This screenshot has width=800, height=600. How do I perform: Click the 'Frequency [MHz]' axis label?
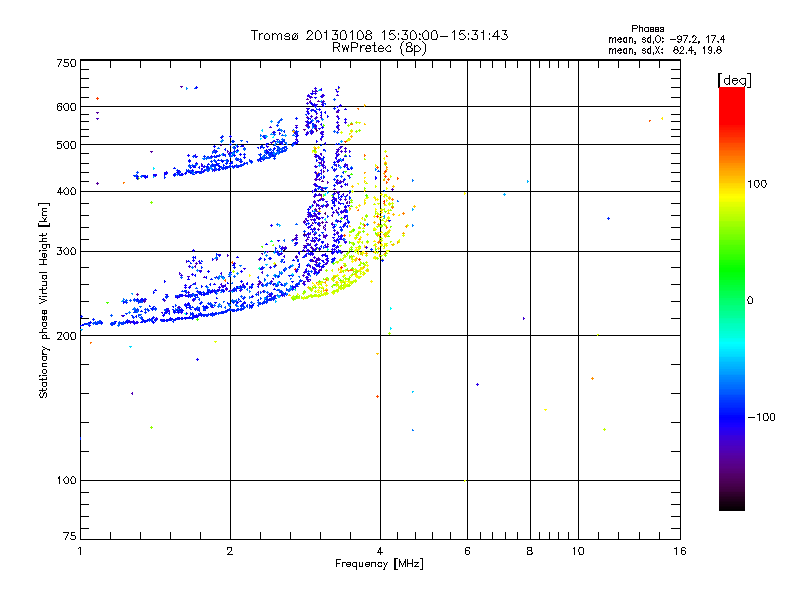coord(379,564)
